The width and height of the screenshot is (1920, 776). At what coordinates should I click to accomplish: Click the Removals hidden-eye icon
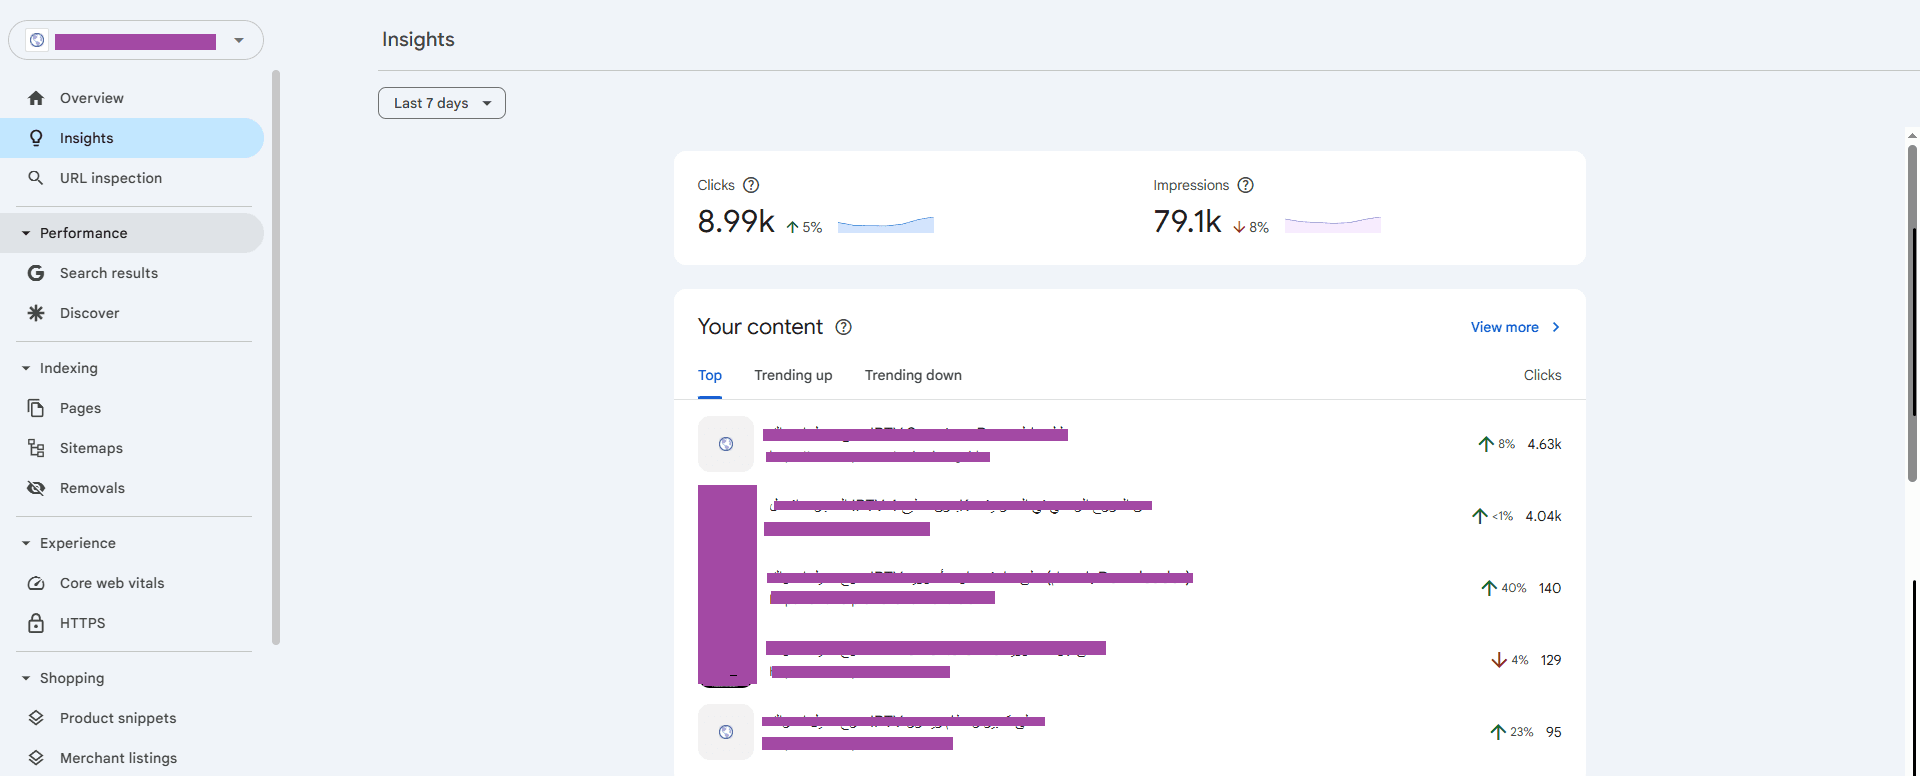tap(36, 488)
